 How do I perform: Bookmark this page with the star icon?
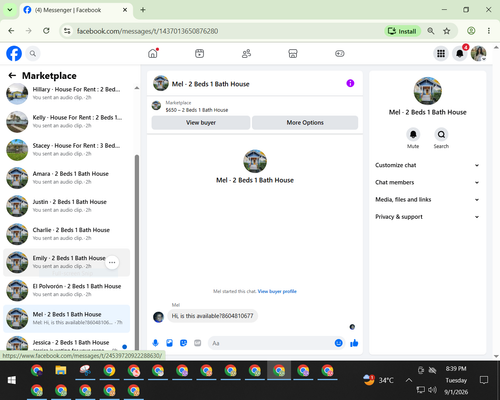pos(447,31)
